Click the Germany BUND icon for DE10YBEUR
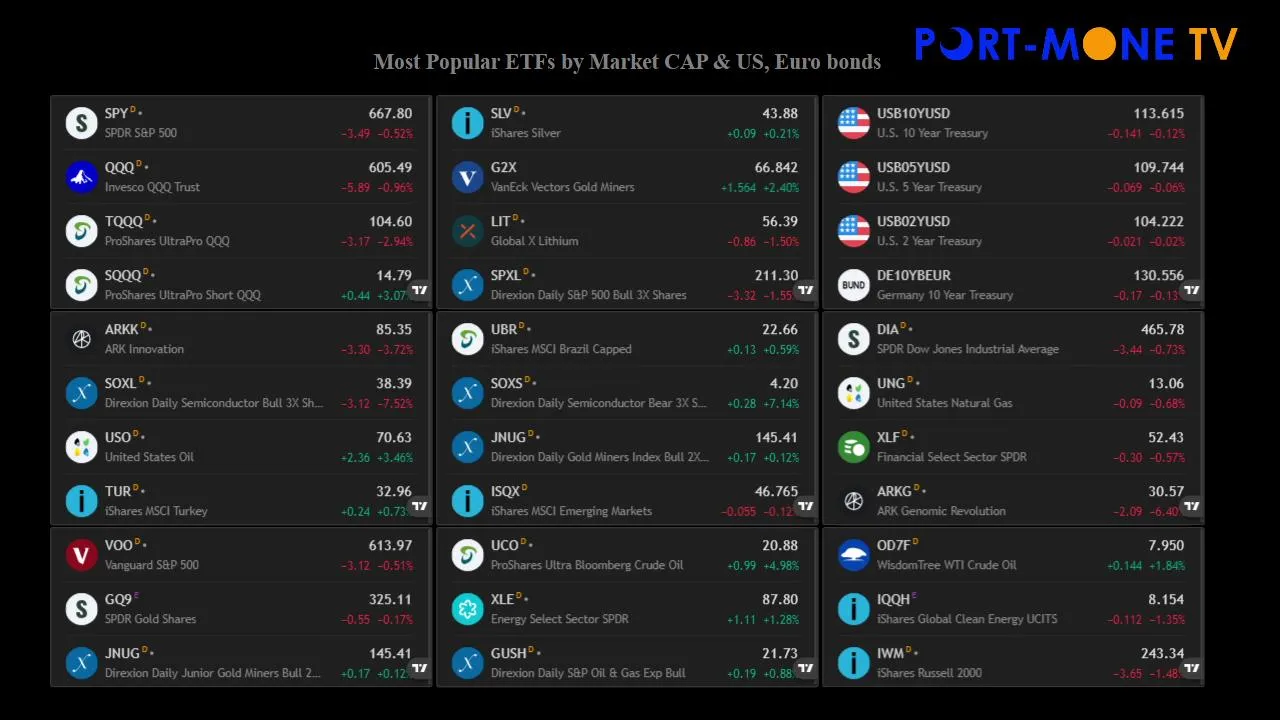This screenshot has height=720, width=1280. click(853, 285)
